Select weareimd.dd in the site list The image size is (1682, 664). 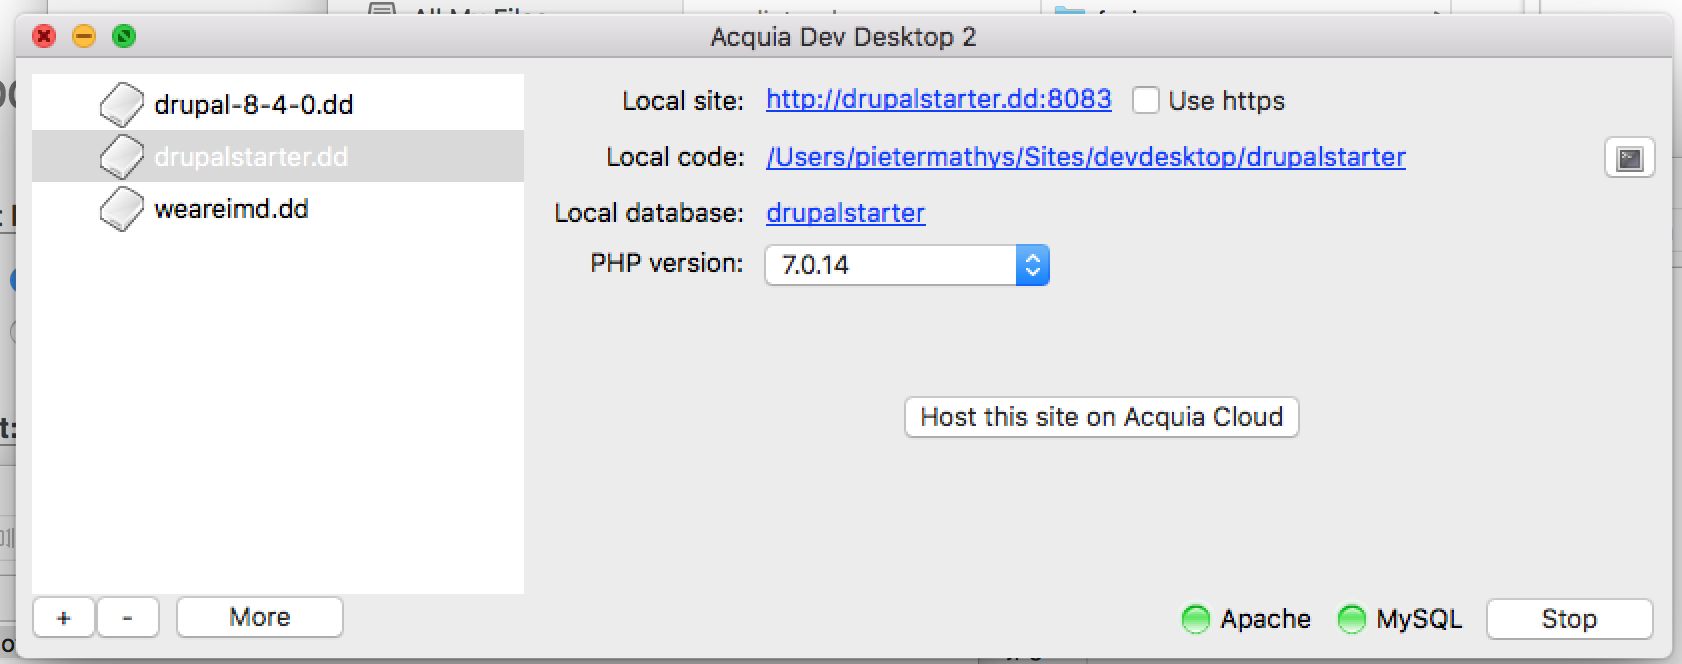click(x=278, y=209)
